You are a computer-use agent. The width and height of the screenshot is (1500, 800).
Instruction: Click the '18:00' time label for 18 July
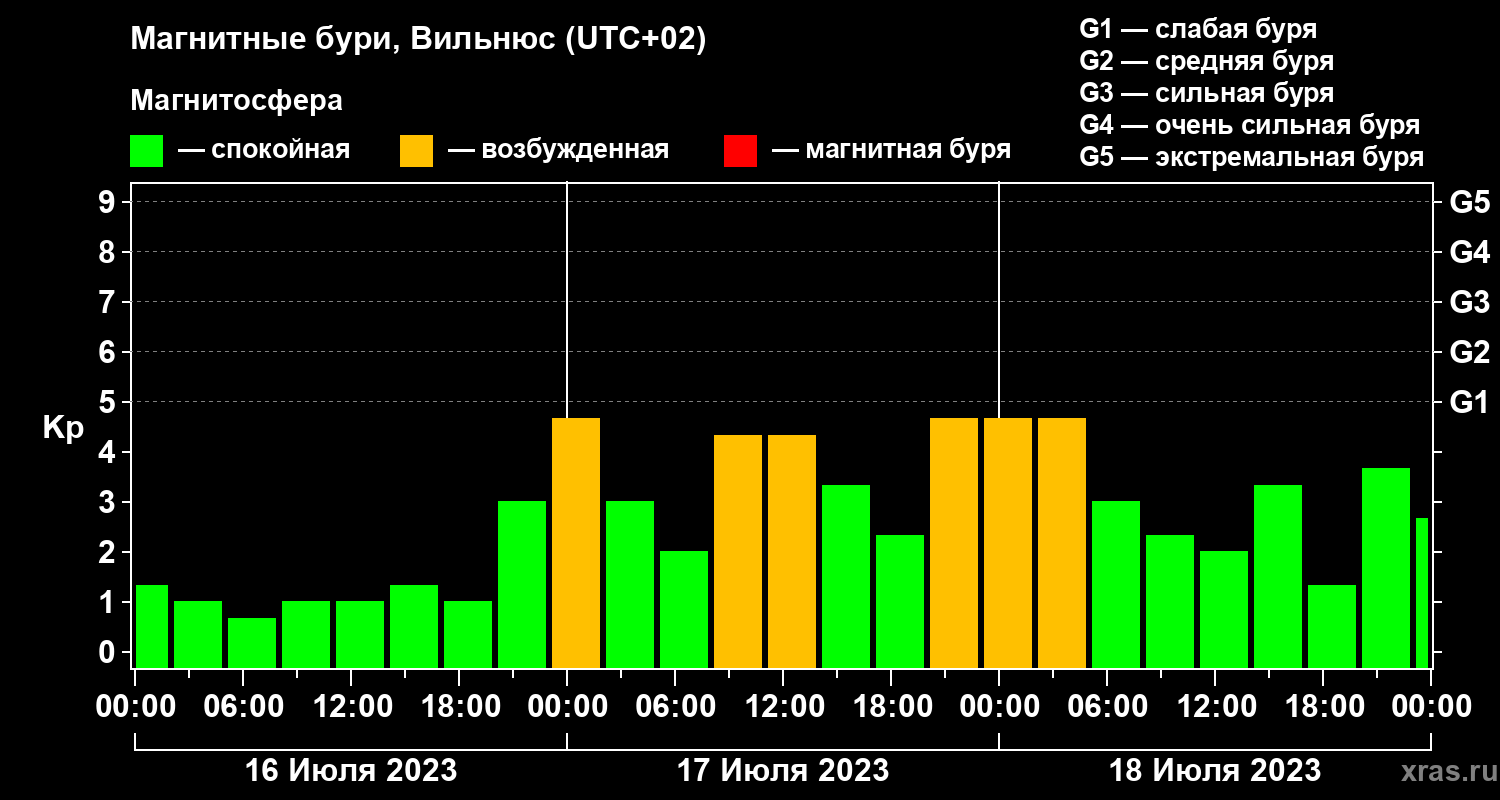(x=1323, y=706)
